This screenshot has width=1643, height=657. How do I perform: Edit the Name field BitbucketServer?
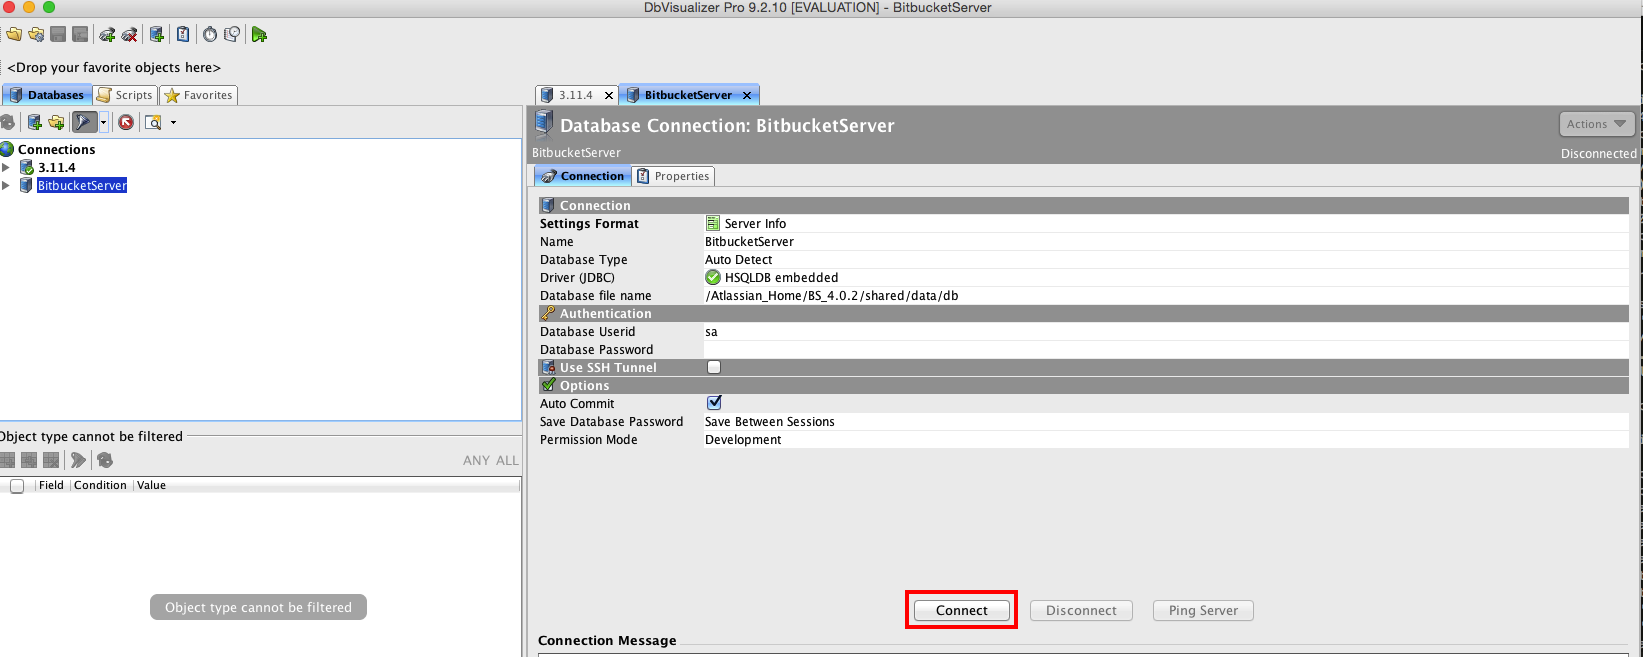click(x=1166, y=241)
